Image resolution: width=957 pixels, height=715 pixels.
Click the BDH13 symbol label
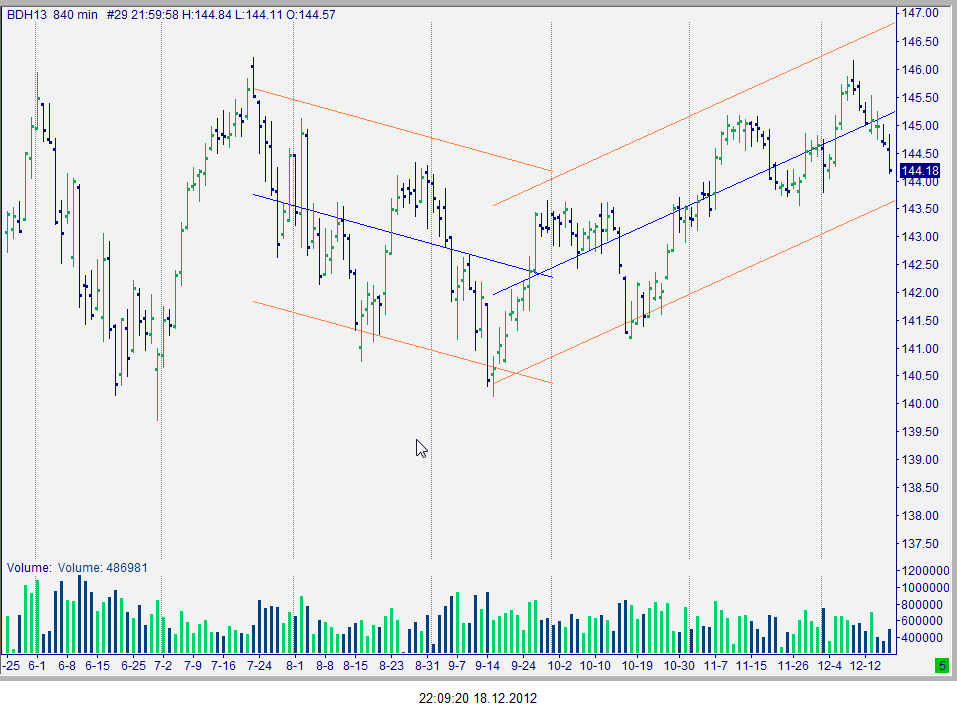pos(27,15)
